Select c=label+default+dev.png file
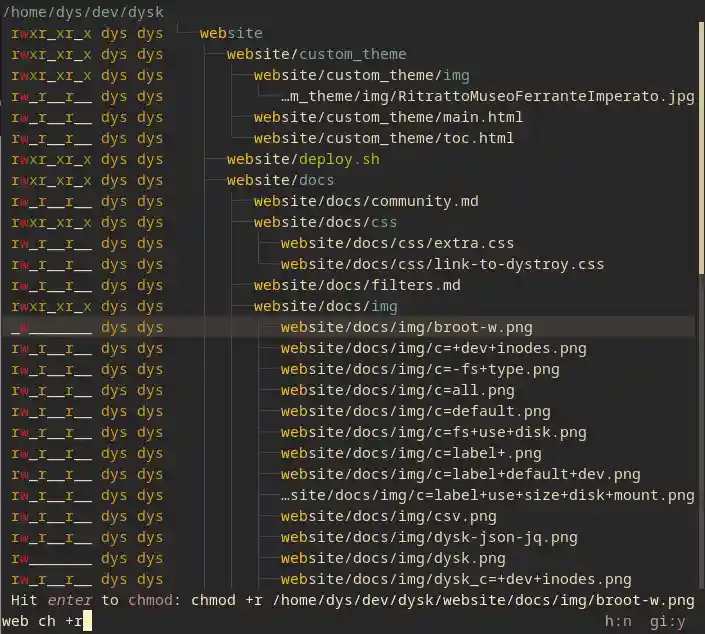Viewport: 705px width, 634px height. (460, 474)
